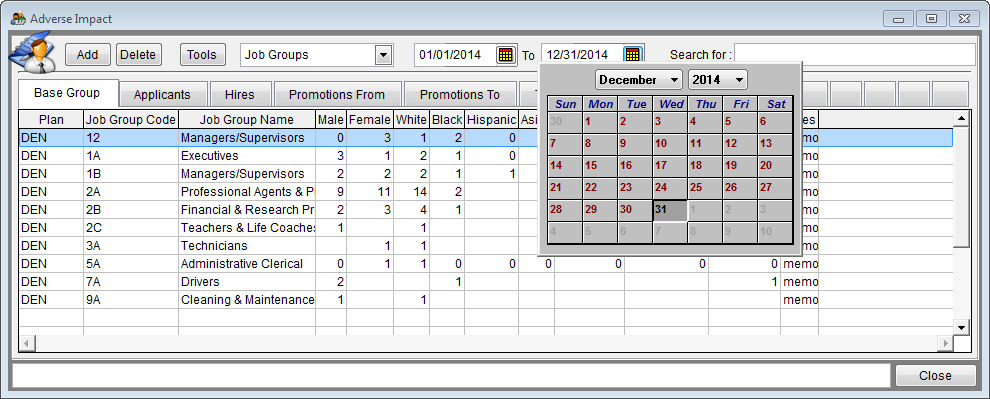The height and width of the screenshot is (399, 990).
Task: Click the scroll down arrow of the table
Action: 961,327
